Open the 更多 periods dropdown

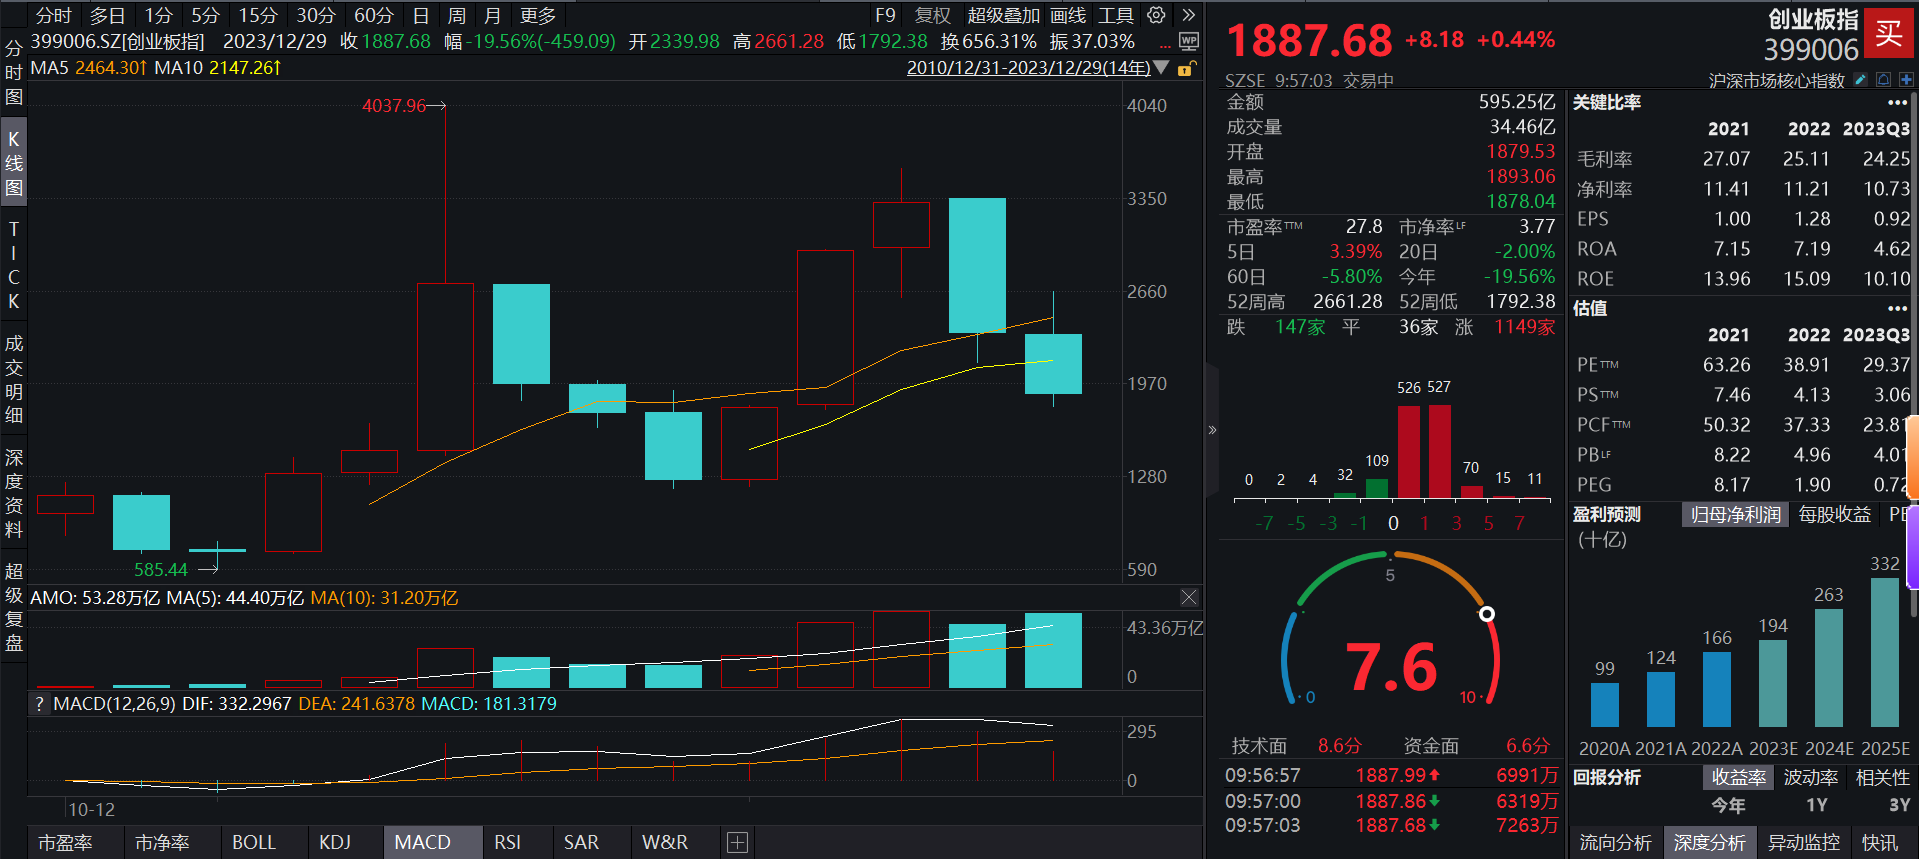538,15
